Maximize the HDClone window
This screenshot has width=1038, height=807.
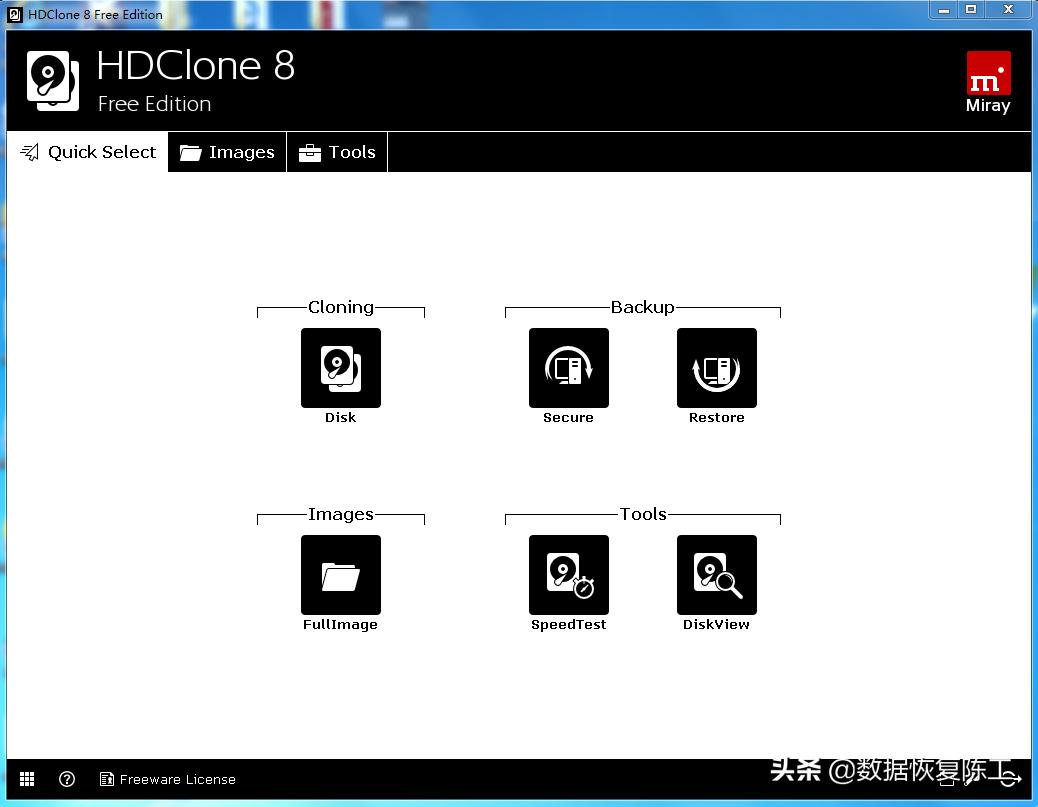click(x=971, y=10)
